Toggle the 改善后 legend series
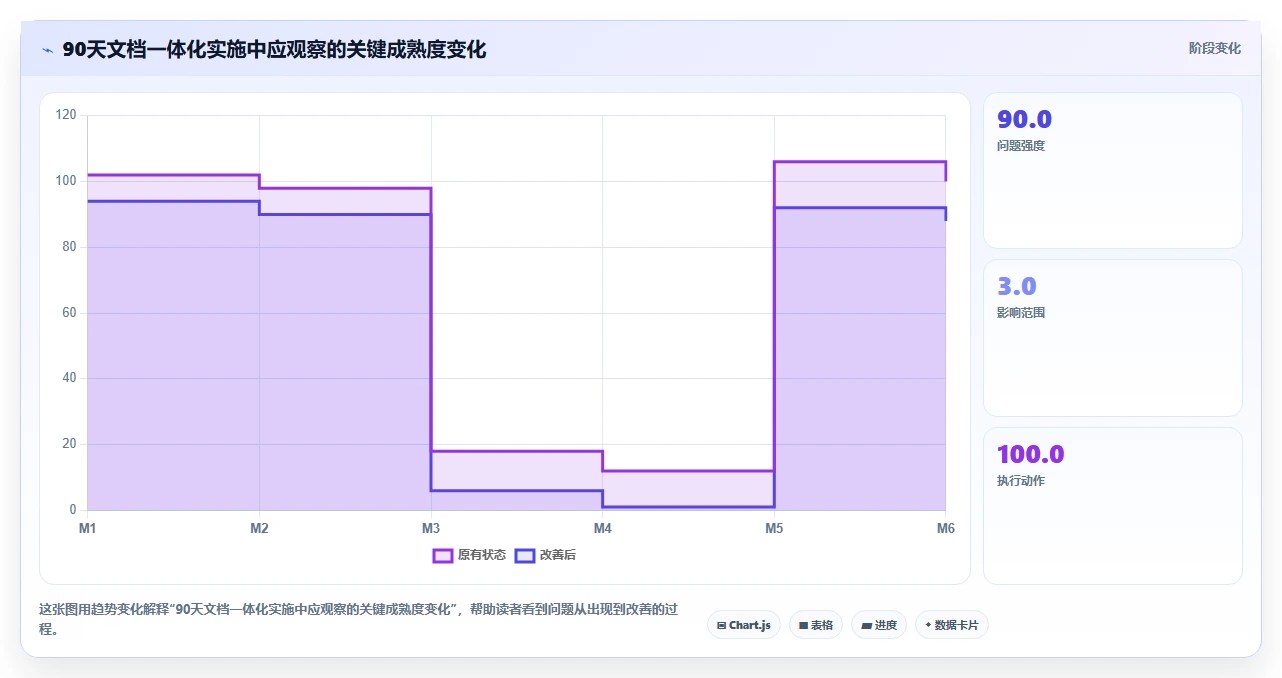Image resolution: width=1282 pixels, height=678 pixels. (x=545, y=555)
